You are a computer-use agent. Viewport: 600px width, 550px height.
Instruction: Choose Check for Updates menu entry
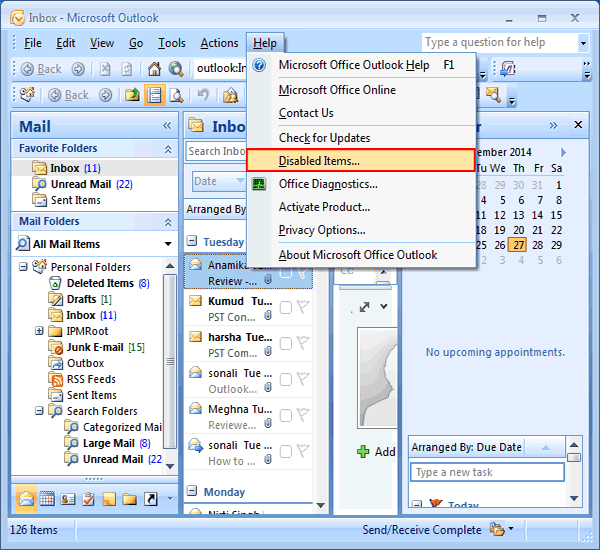361,138
